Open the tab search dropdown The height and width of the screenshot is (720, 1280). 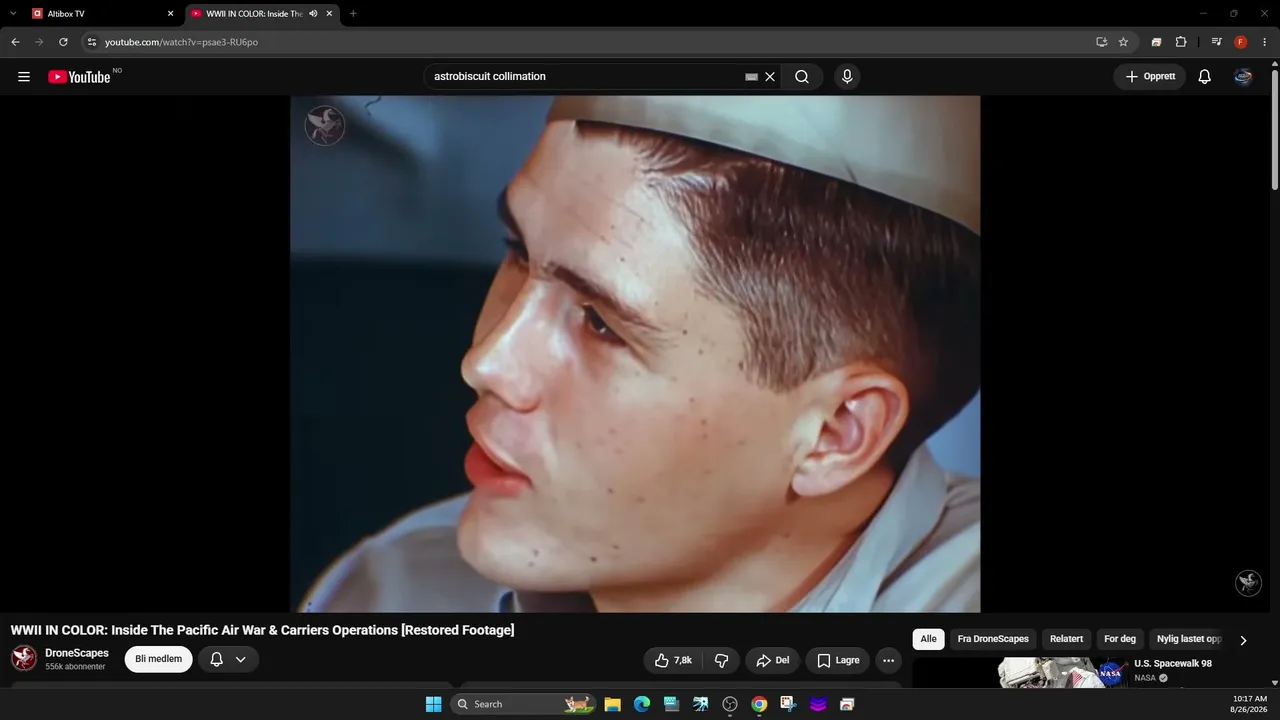(x=13, y=14)
